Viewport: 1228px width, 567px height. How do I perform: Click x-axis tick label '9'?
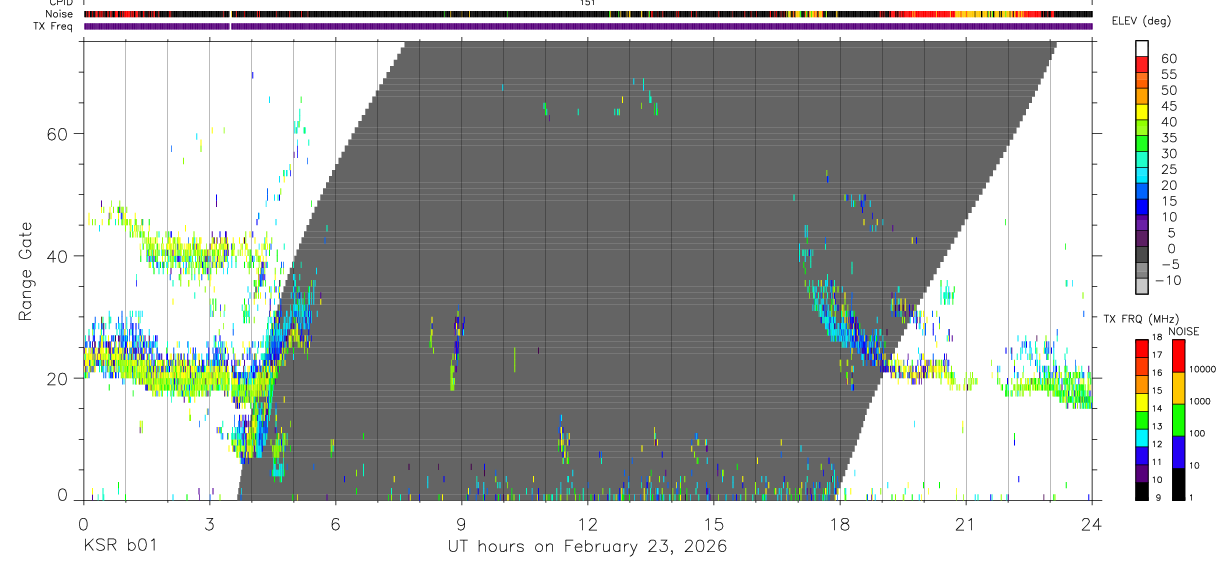click(x=461, y=525)
